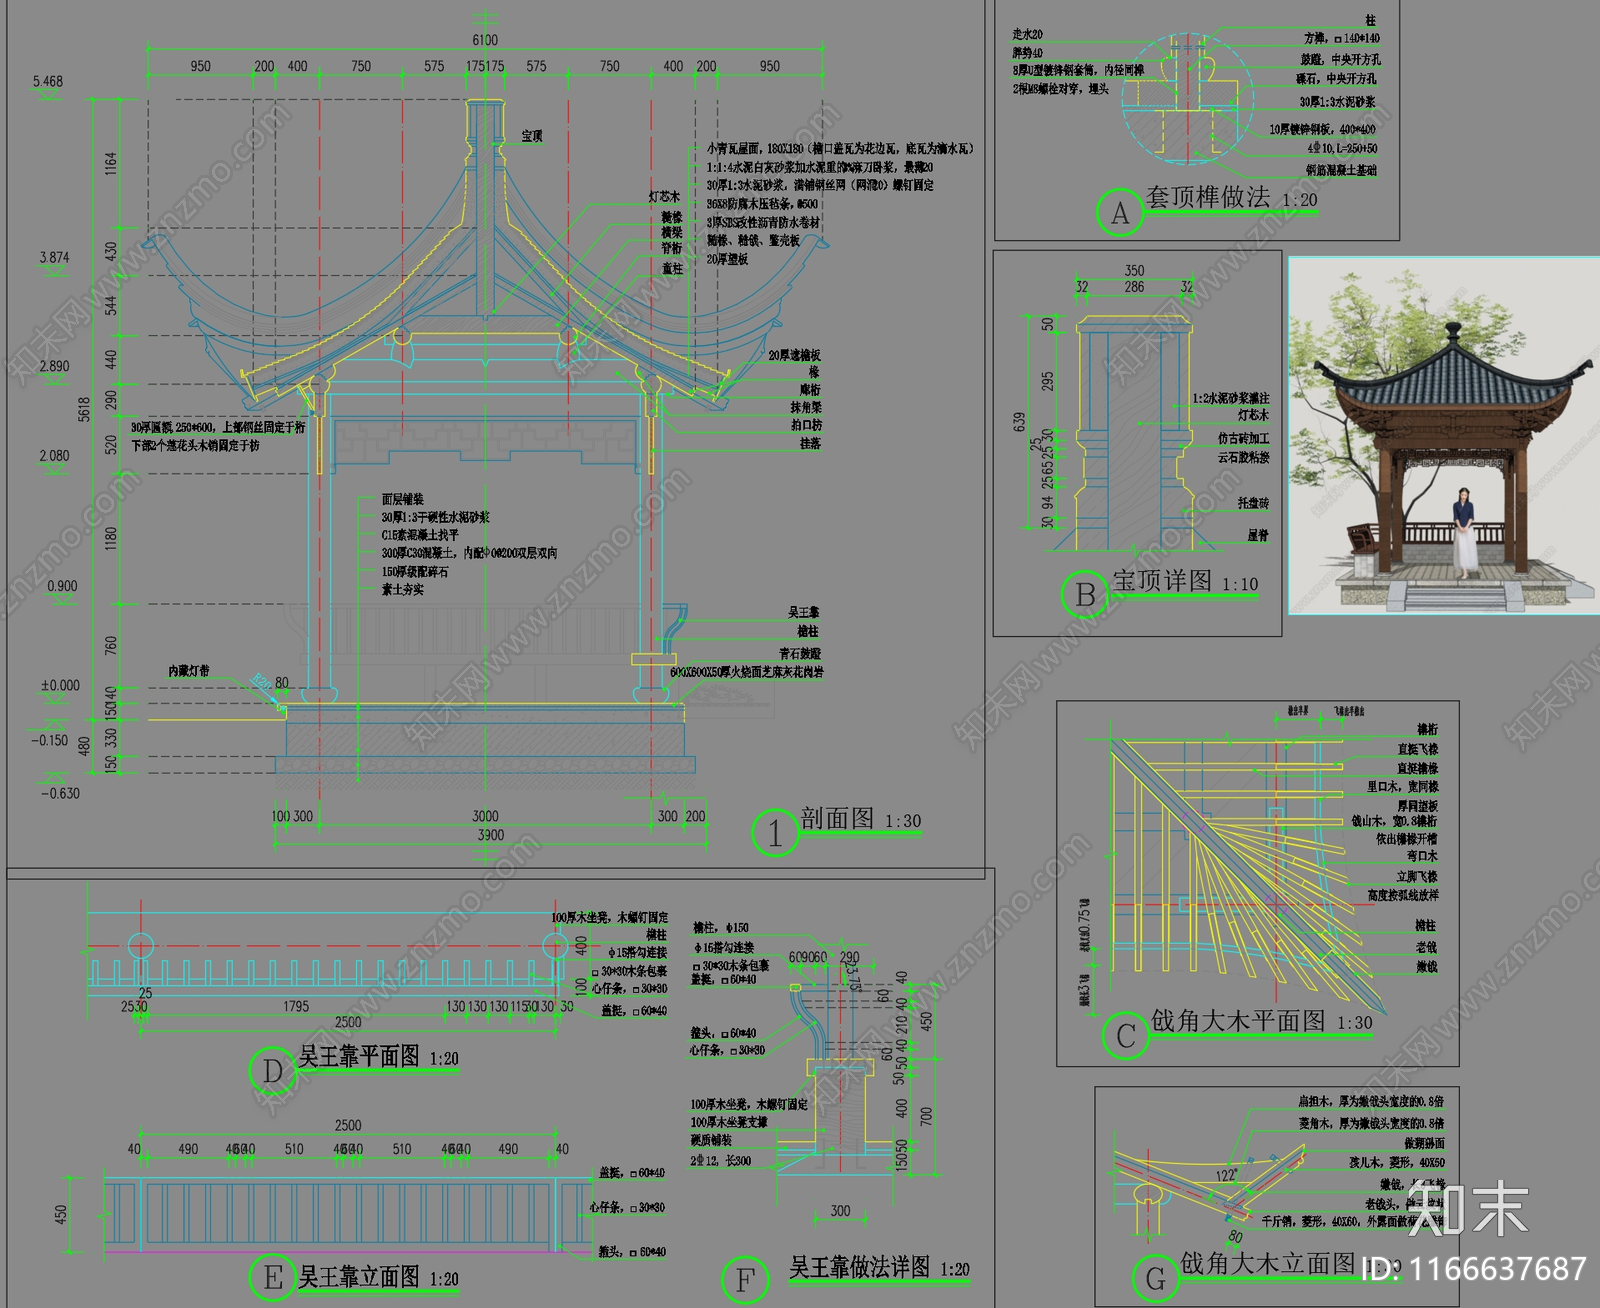Select the title '戗角大木立面图'

pyautogui.click(x=1267, y=1263)
